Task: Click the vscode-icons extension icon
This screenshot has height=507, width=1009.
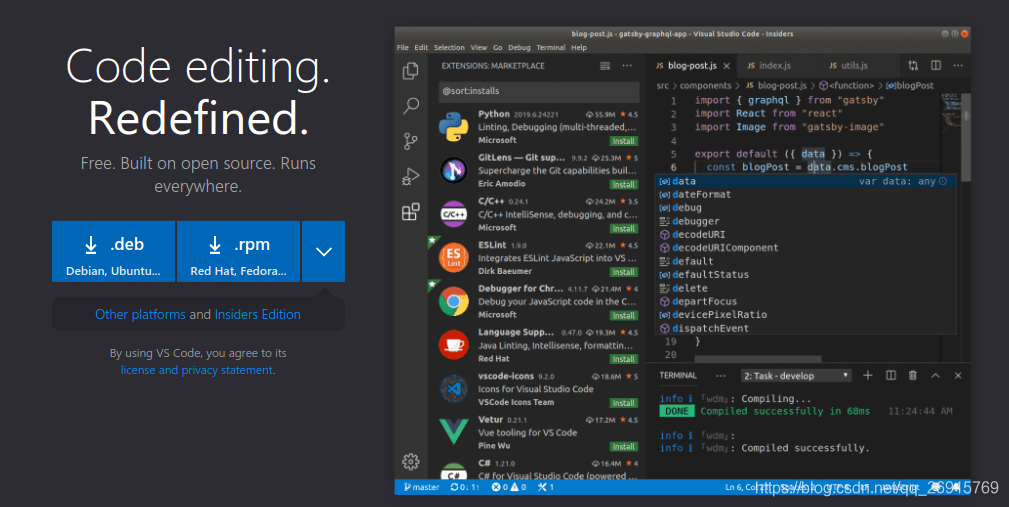Action: coord(454,389)
